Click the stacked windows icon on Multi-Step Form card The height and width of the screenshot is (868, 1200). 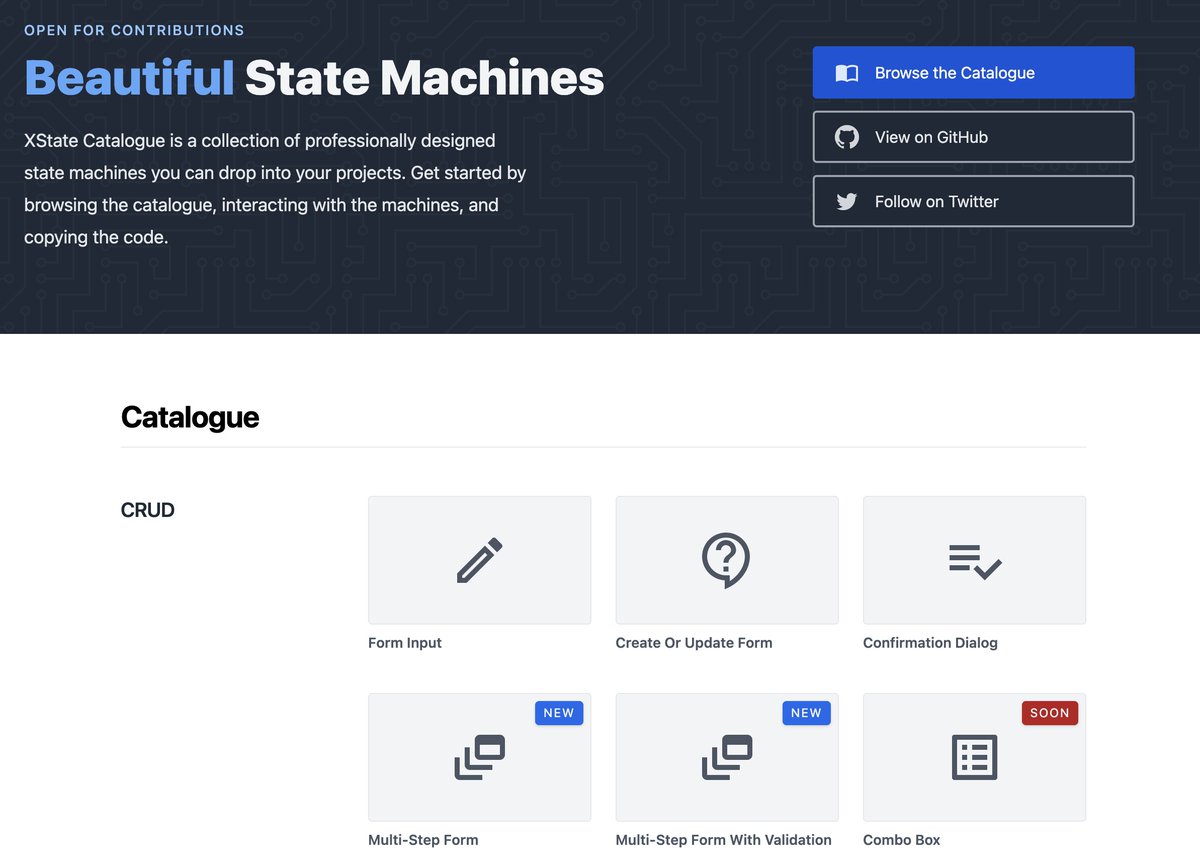pyautogui.click(x=480, y=757)
